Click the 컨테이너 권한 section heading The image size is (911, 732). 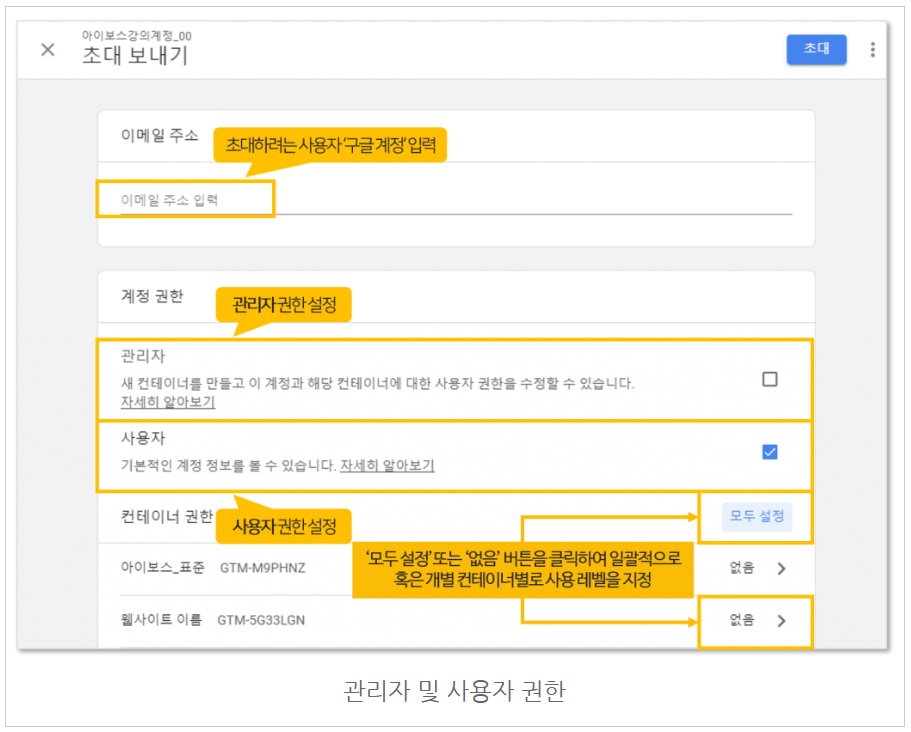point(167,516)
